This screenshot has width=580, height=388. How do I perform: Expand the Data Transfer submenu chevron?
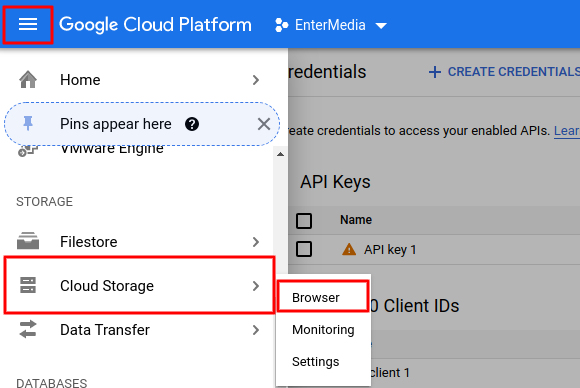pos(256,330)
